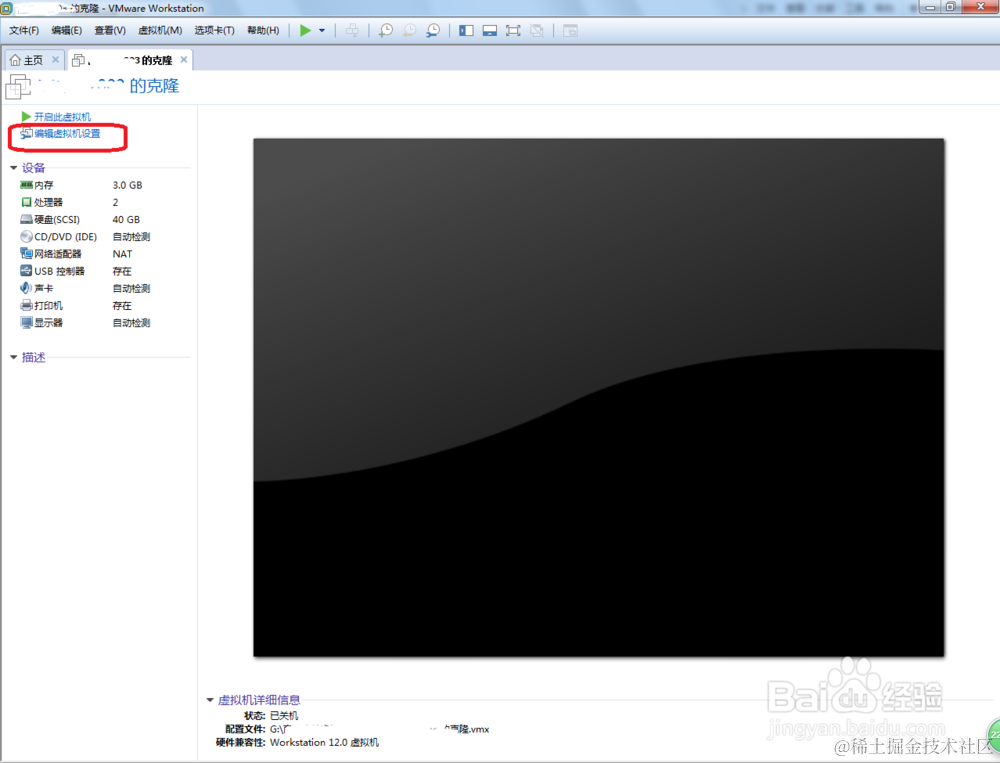Click the 处理器 processor device icon
Viewport: 1000px width, 763px height.
pyautogui.click(x=26, y=202)
